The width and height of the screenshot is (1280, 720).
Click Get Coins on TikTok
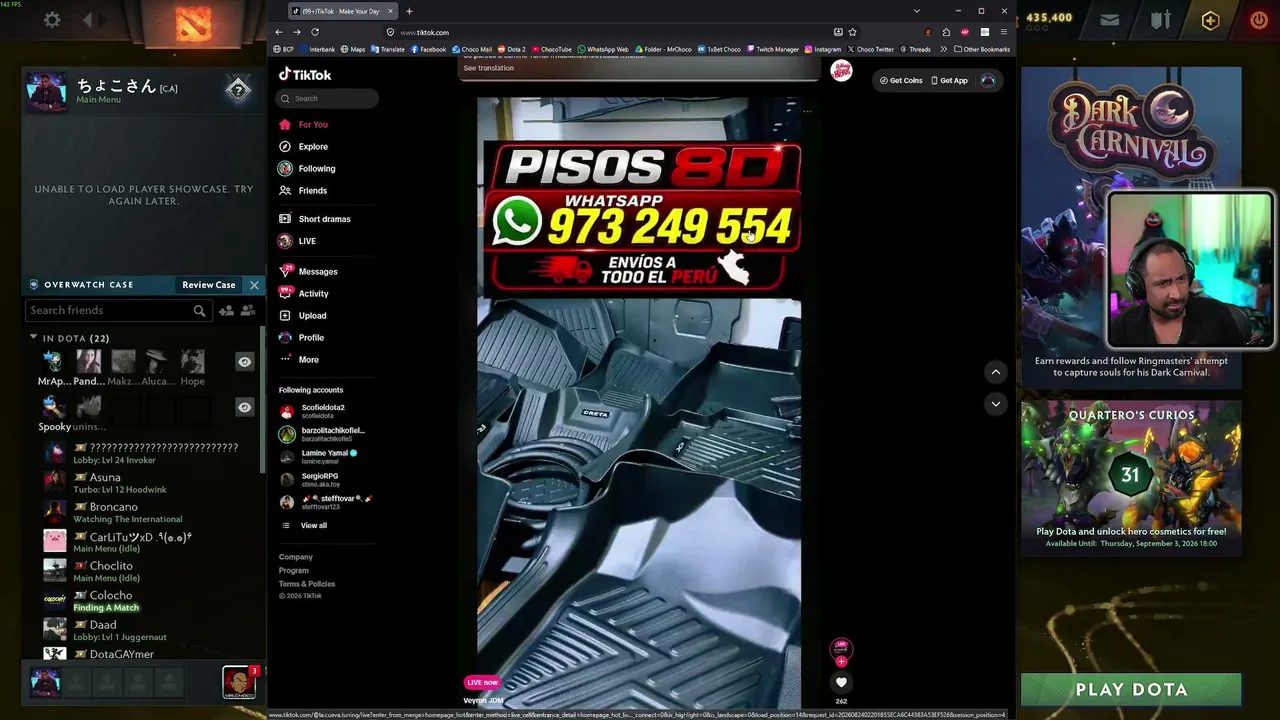tap(901, 80)
